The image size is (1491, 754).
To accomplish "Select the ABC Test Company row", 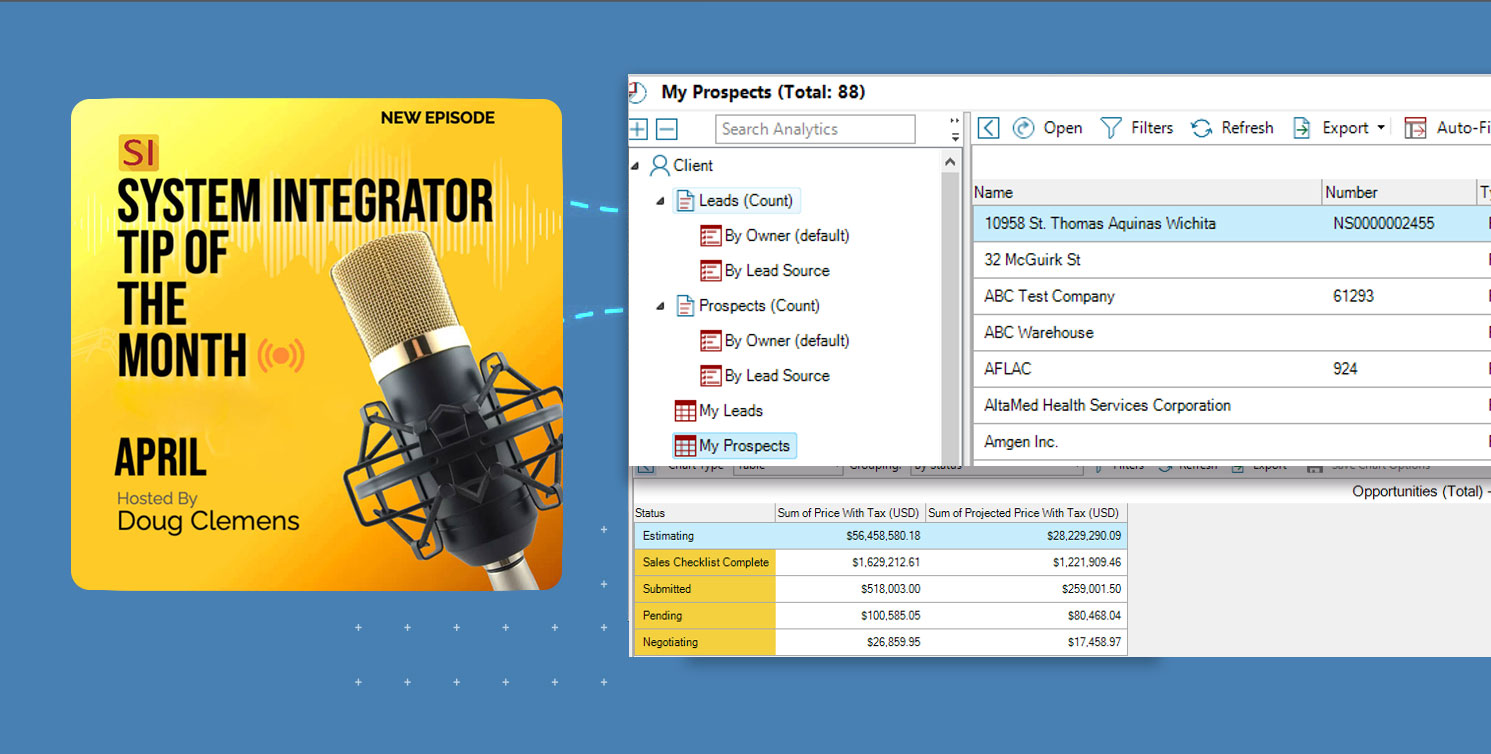I will pos(1048,295).
